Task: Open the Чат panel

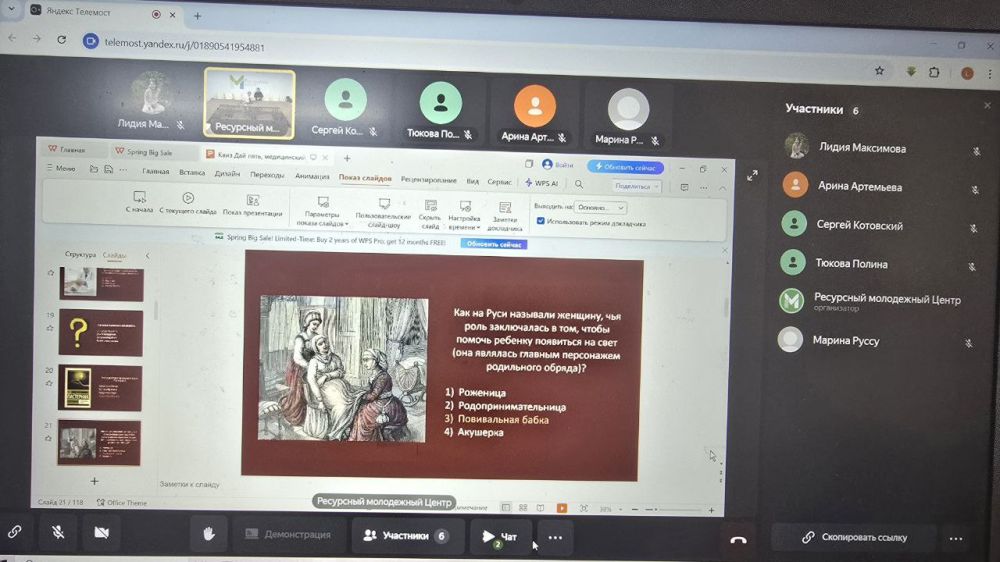Action: [499, 536]
